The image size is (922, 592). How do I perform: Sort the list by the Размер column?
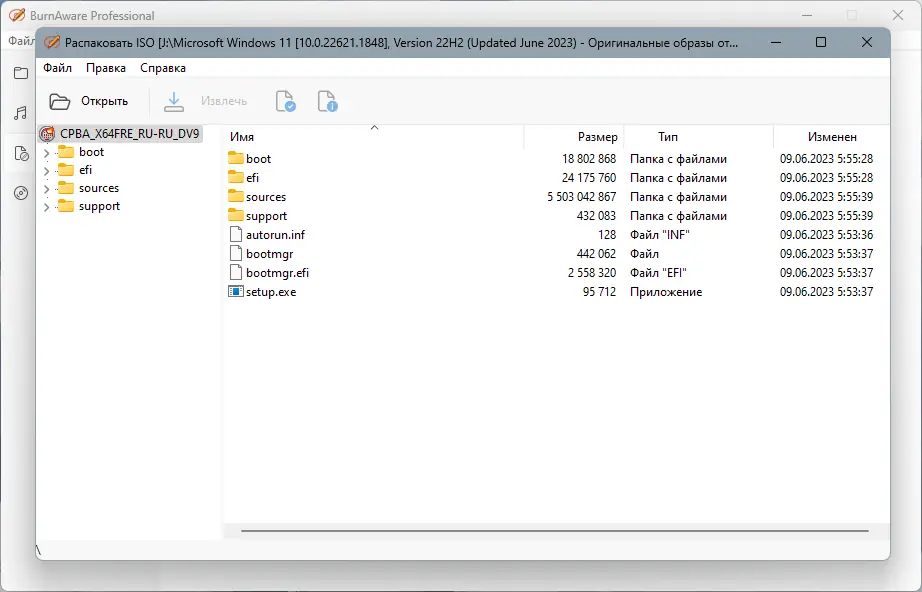click(574, 137)
